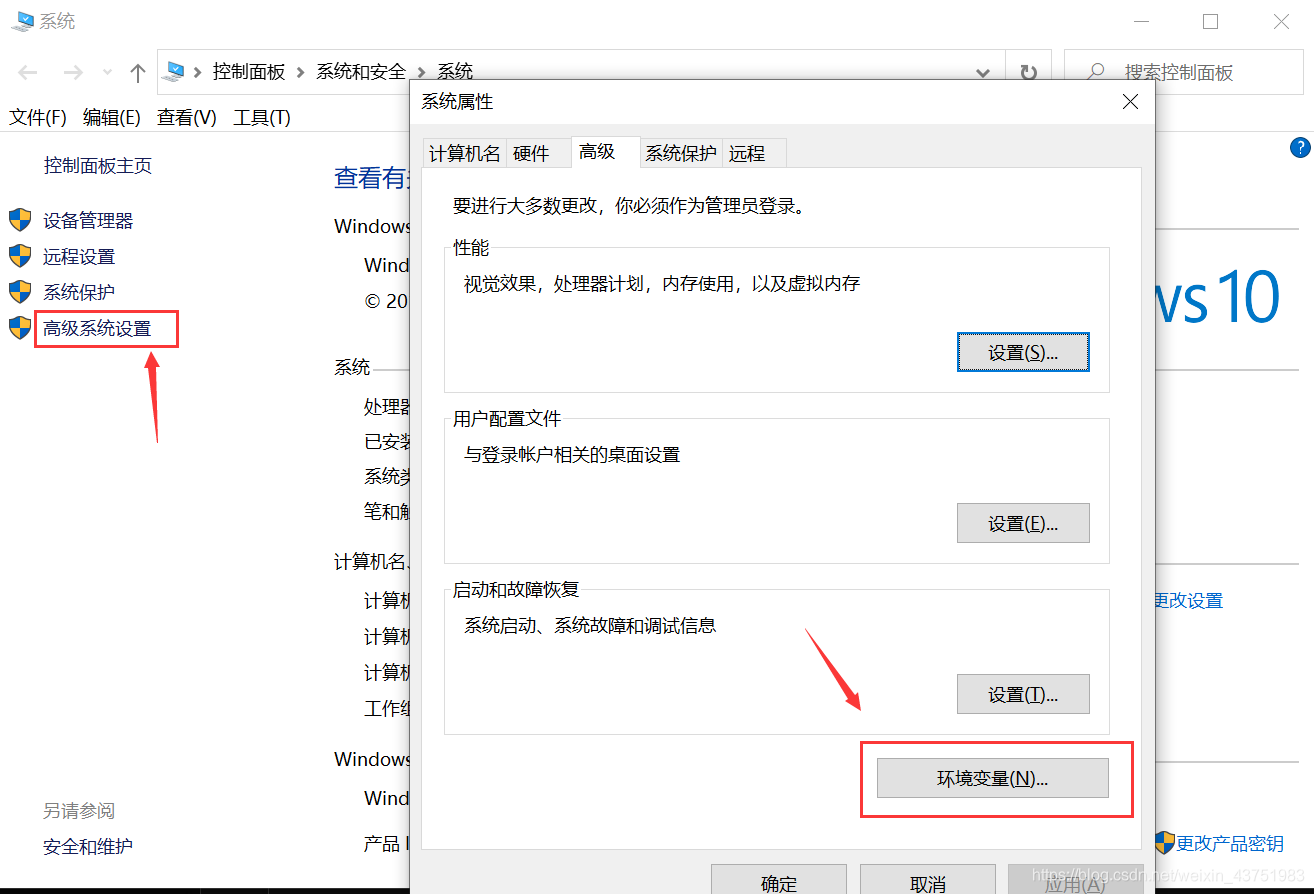1314x894 pixels.
Task: Switch to the 远程 tab
Action: 746,152
